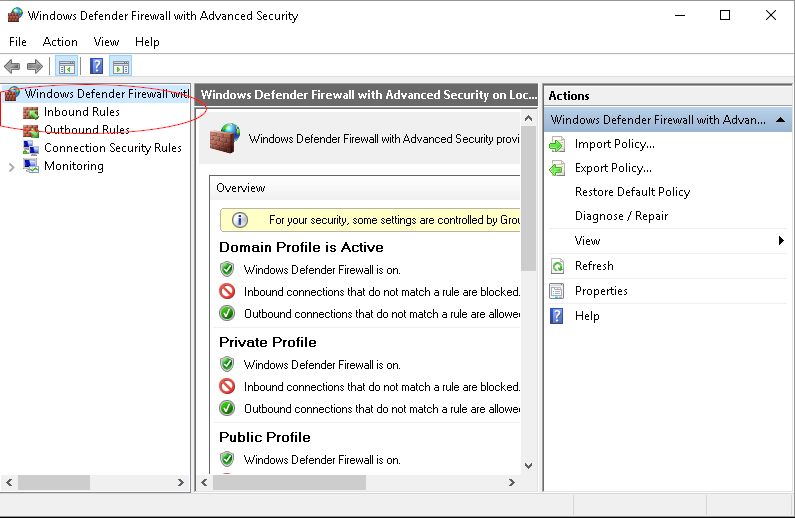This screenshot has width=795, height=518.
Task: Click the Show/Hide Console Tree toolbar icon
Action: point(67,67)
